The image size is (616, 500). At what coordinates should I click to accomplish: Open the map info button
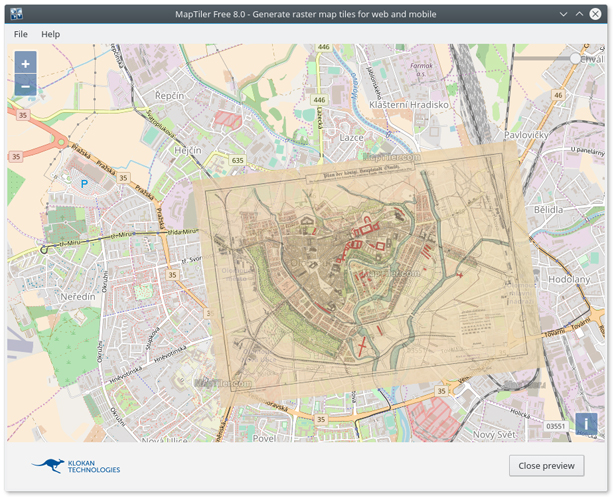[586, 423]
